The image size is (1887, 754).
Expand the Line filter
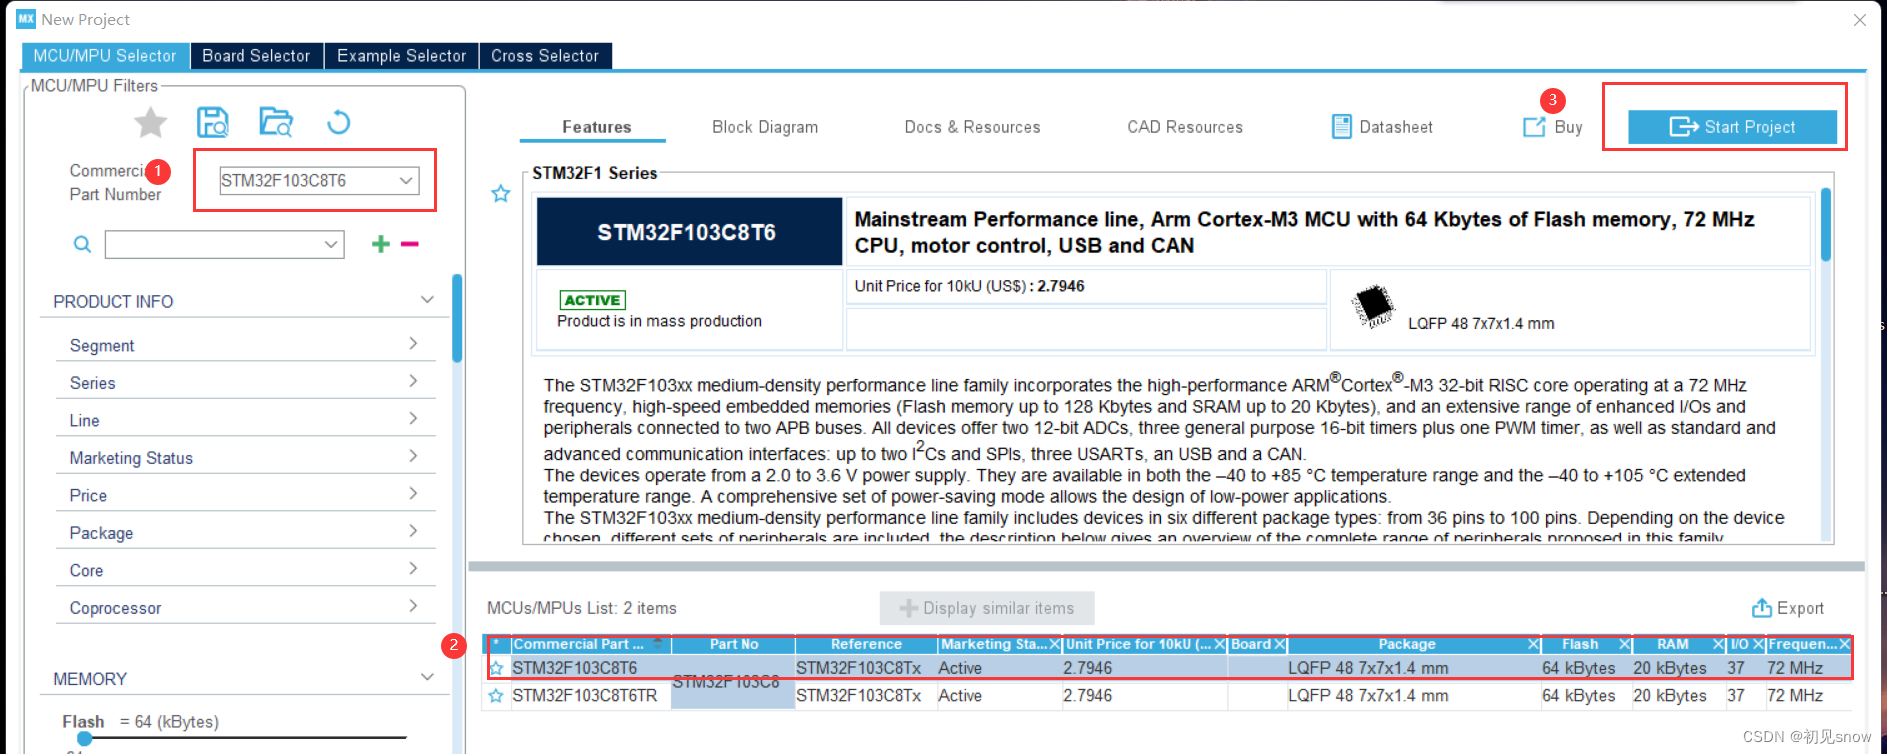pos(413,419)
